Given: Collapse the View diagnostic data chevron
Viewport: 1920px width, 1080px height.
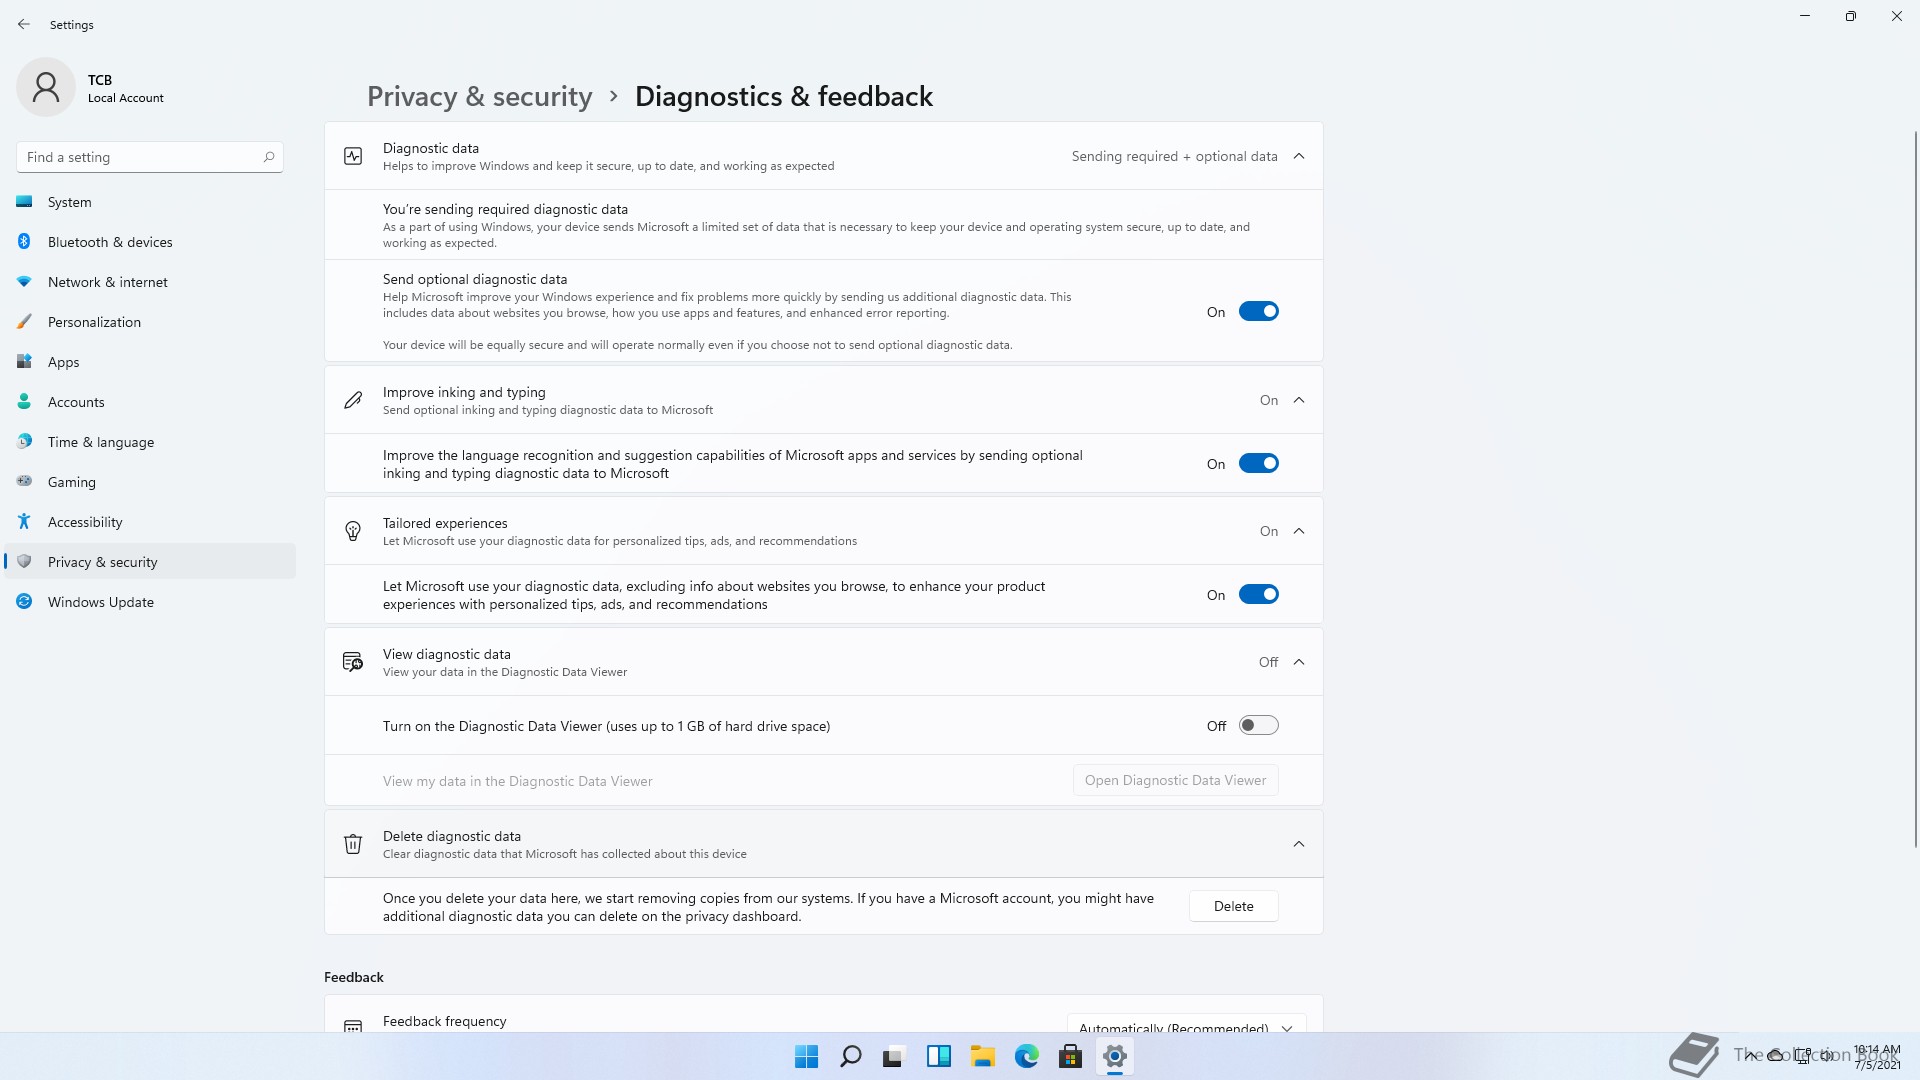Looking at the screenshot, I should (x=1299, y=662).
